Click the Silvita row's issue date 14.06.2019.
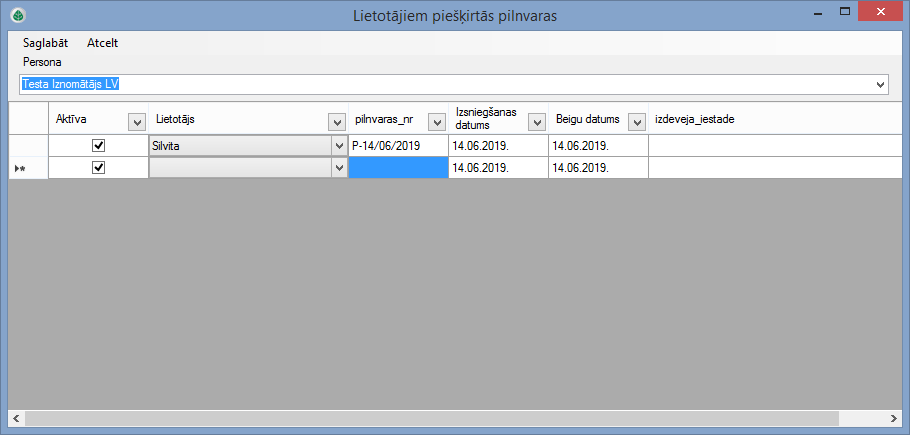 [x=498, y=146]
